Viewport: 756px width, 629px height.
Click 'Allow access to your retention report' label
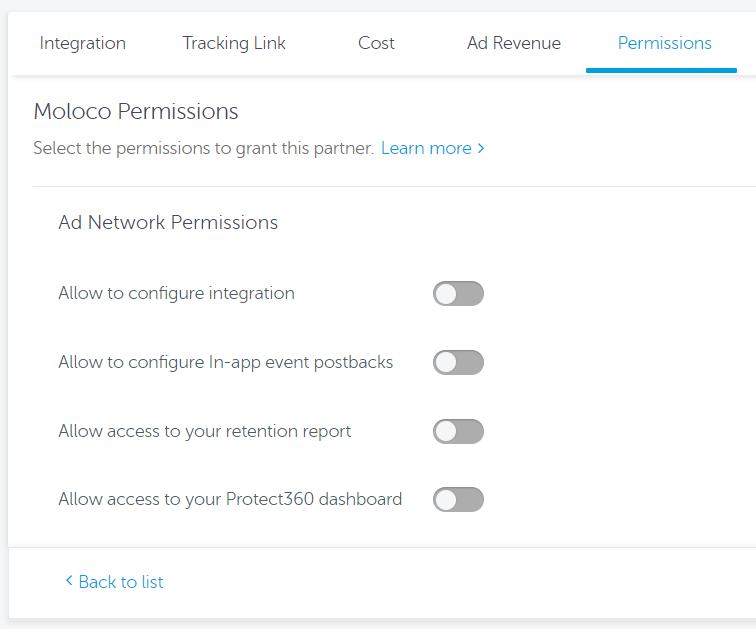click(x=205, y=431)
